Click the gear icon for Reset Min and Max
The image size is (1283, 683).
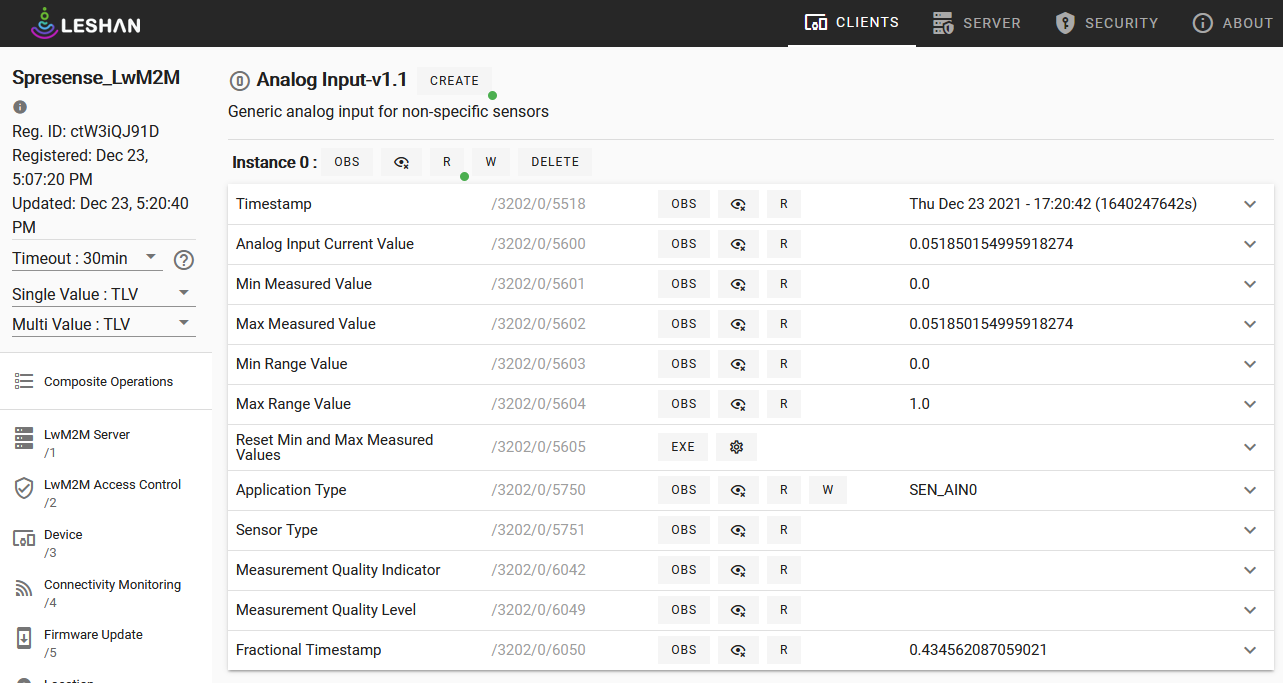tap(737, 447)
